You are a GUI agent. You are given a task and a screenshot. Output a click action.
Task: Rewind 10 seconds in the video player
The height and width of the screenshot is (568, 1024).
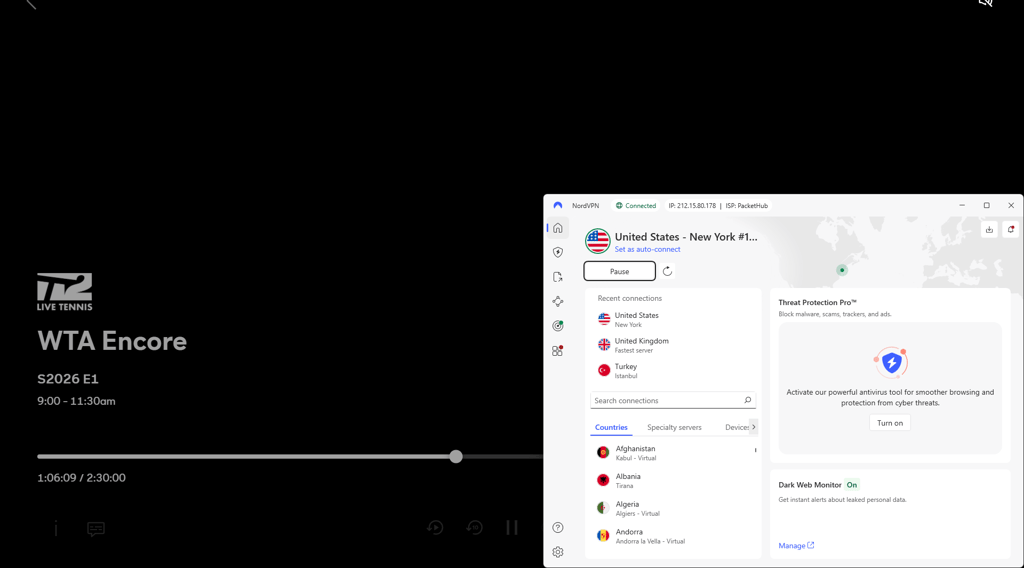point(475,528)
